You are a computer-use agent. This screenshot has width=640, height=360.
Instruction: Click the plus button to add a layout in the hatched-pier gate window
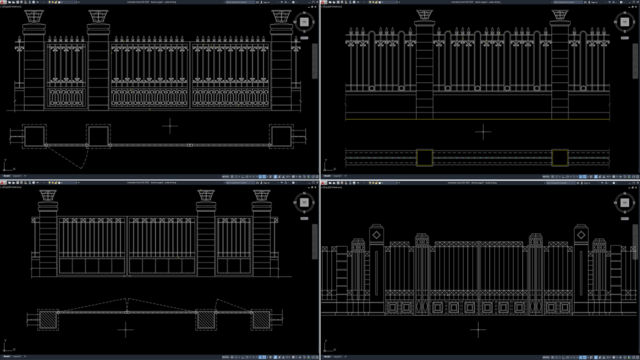24,357
